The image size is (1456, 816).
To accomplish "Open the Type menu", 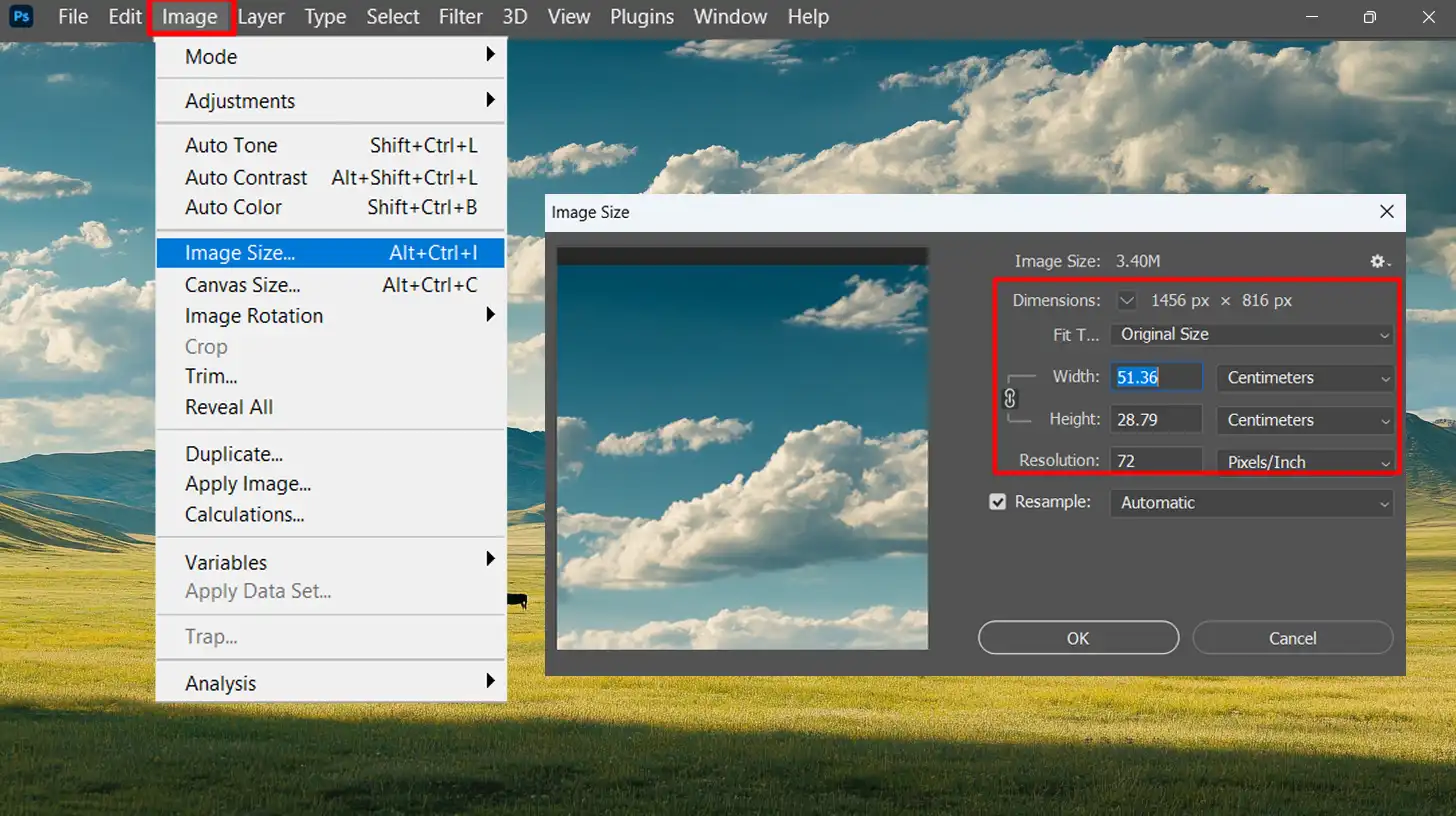I will (325, 17).
